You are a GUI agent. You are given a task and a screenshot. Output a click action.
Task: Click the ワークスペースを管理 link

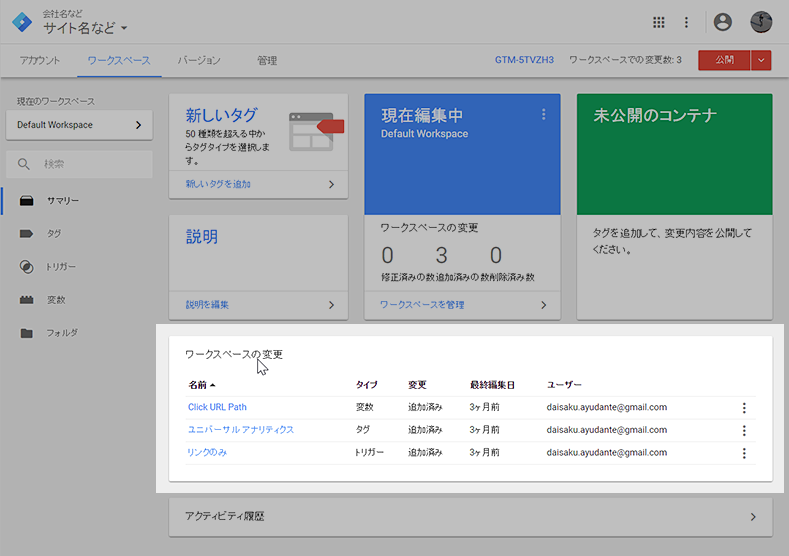(x=422, y=305)
